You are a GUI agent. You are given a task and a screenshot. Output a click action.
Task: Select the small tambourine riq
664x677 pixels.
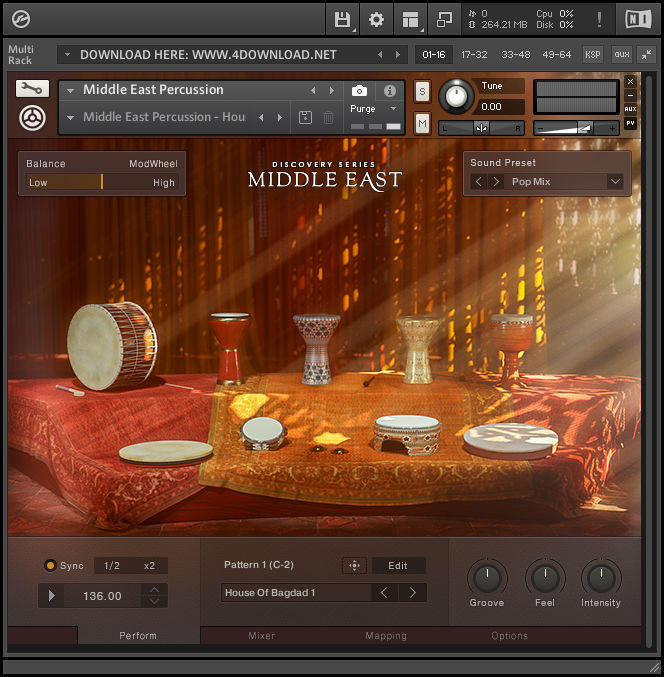(263, 433)
